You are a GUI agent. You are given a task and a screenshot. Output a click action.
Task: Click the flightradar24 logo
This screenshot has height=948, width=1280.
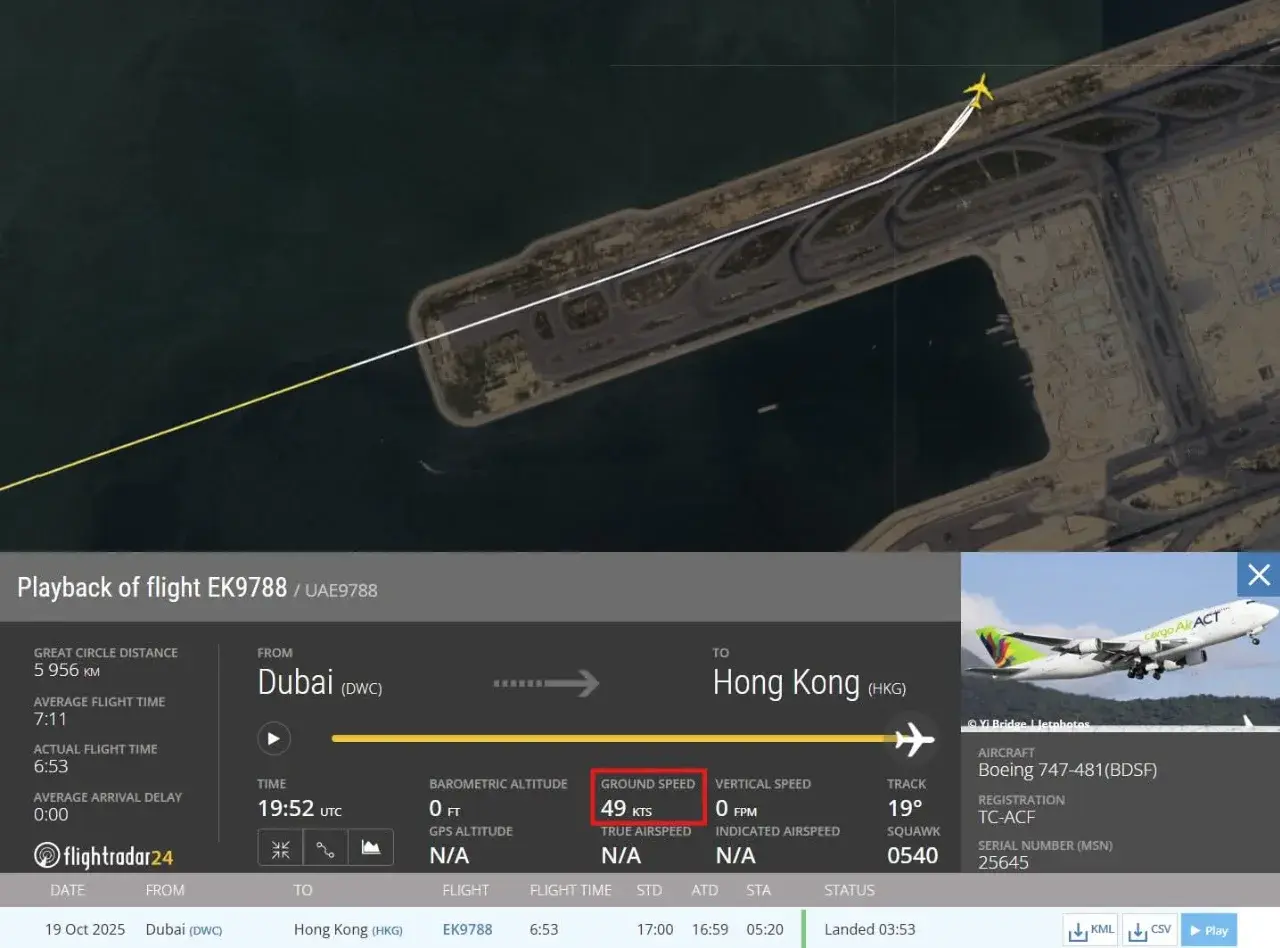tap(104, 856)
